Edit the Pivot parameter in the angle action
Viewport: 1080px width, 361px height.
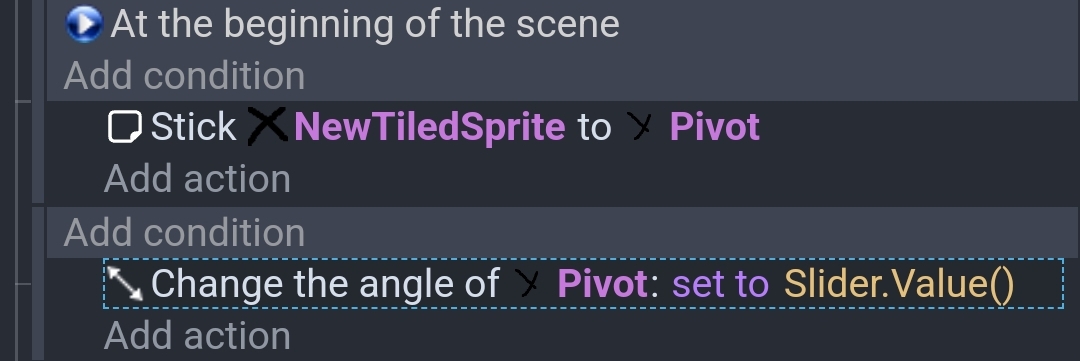pyautogui.click(x=601, y=284)
